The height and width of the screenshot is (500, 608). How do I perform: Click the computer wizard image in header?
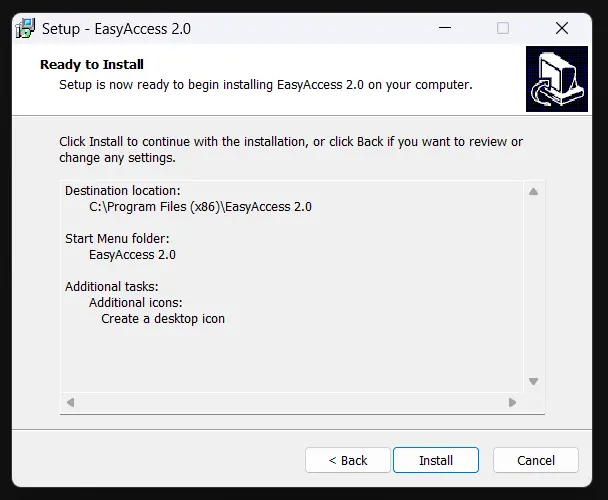click(x=556, y=79)
